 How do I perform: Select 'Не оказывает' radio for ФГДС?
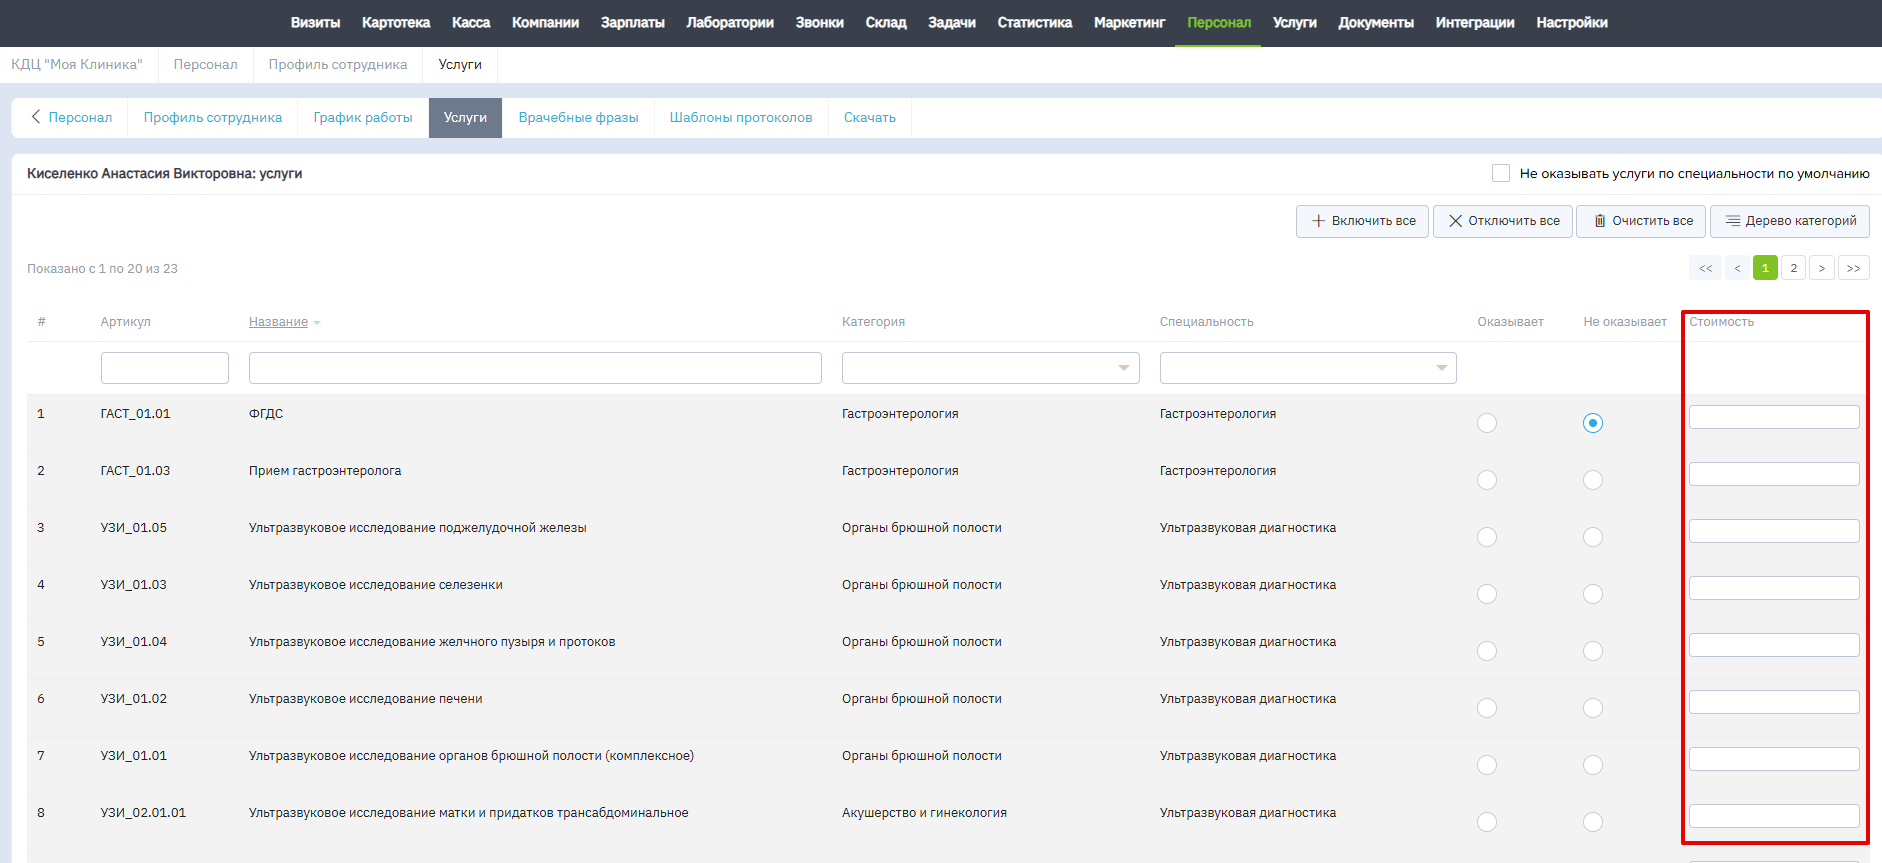pyautogui.click(x=1593, y=423)
